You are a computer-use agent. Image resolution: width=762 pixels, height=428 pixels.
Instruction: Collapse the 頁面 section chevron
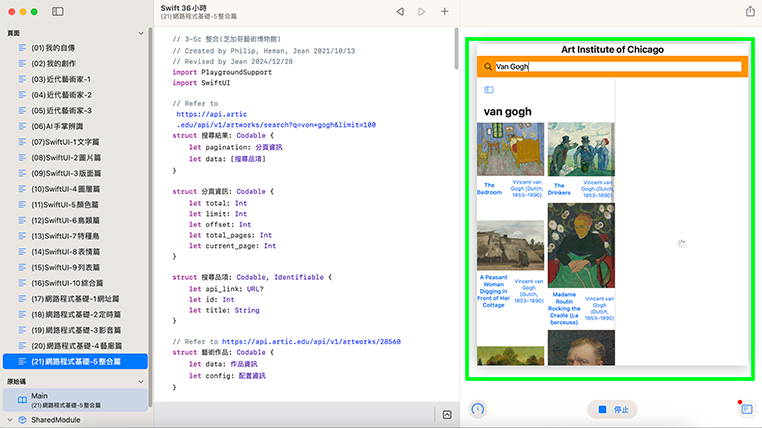[141, 33]
